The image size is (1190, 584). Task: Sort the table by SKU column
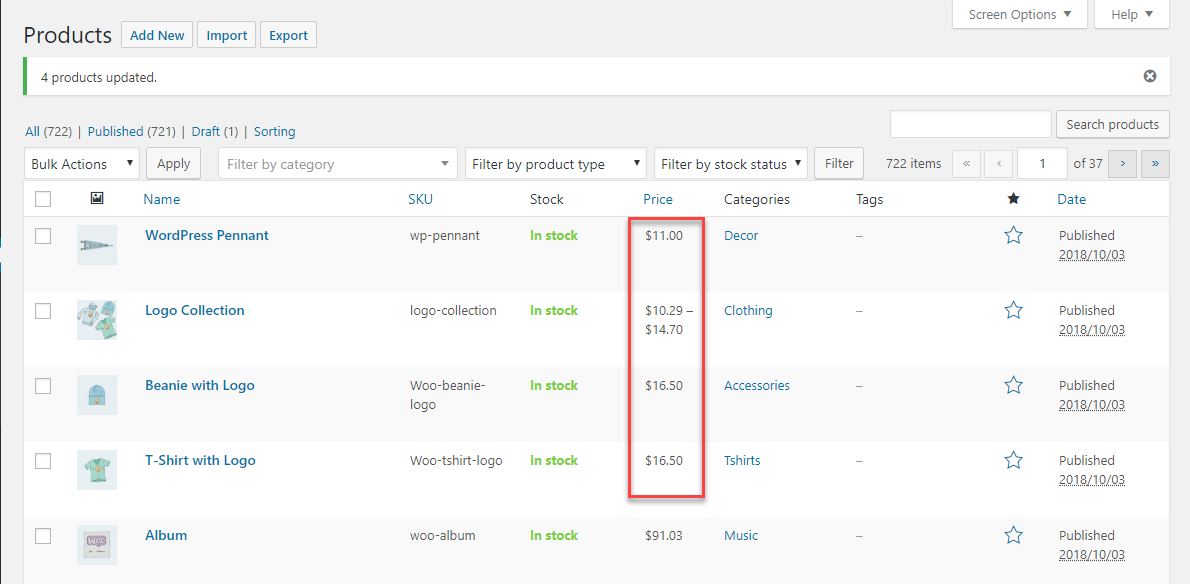[x=420, y=199]
